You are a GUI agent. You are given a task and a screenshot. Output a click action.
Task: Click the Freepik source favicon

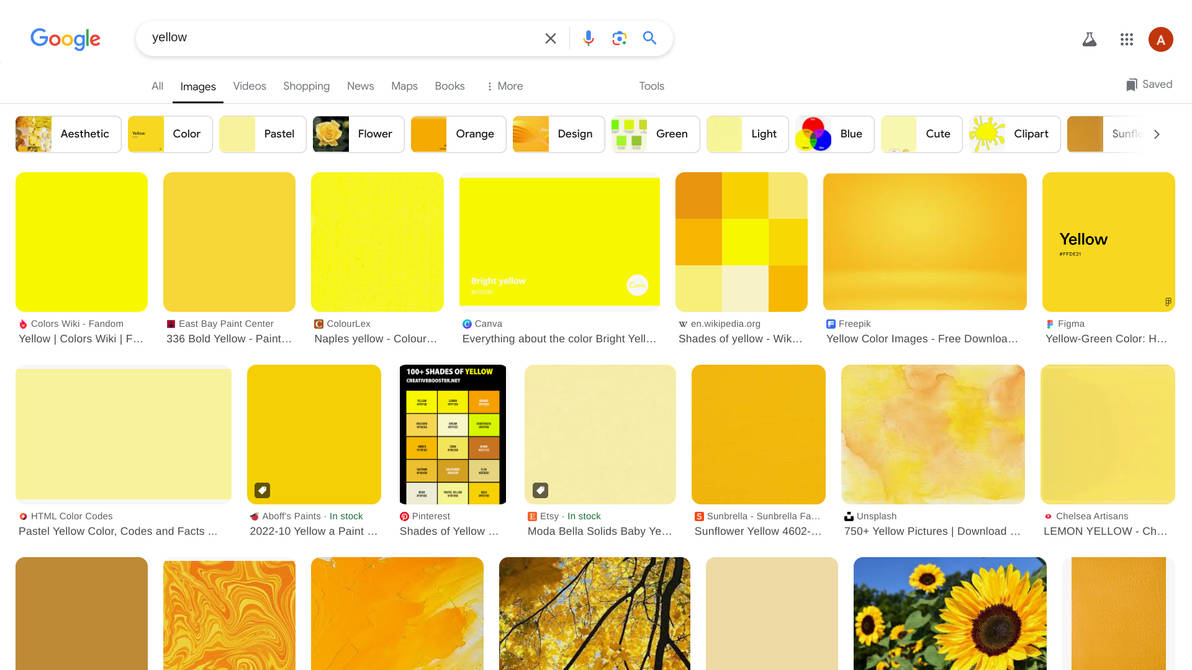point(831,324)
